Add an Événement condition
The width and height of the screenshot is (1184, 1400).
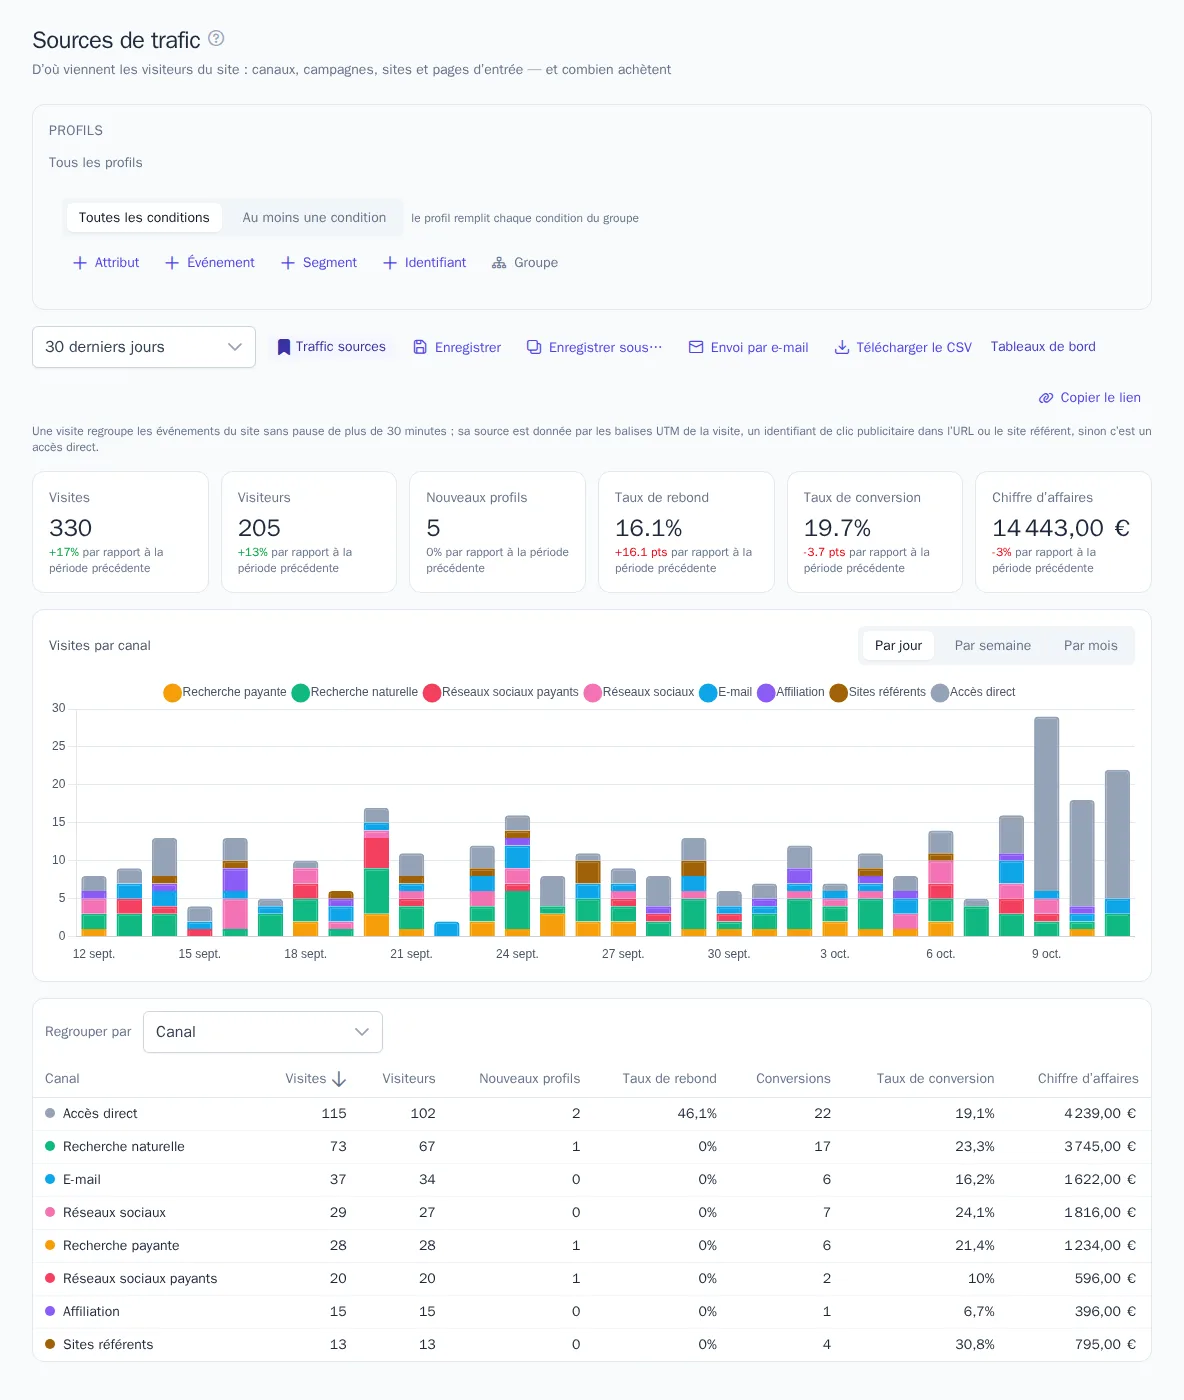coord(210,263)
